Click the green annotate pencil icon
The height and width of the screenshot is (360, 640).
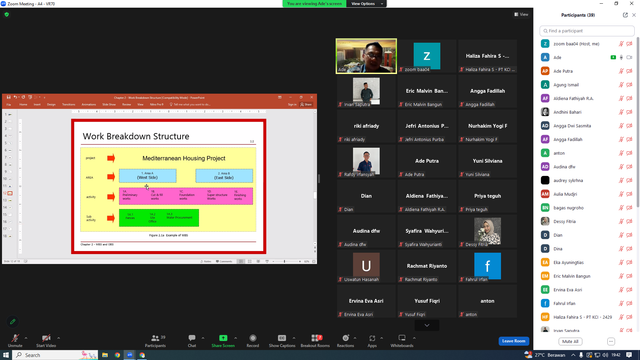pyautogui.click(x=13, y=322)
